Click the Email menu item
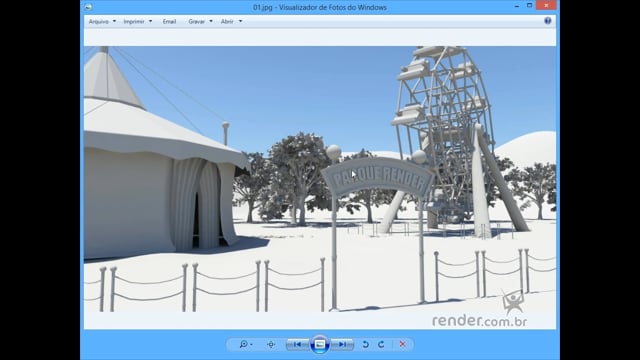 click(x=169, y=21)
